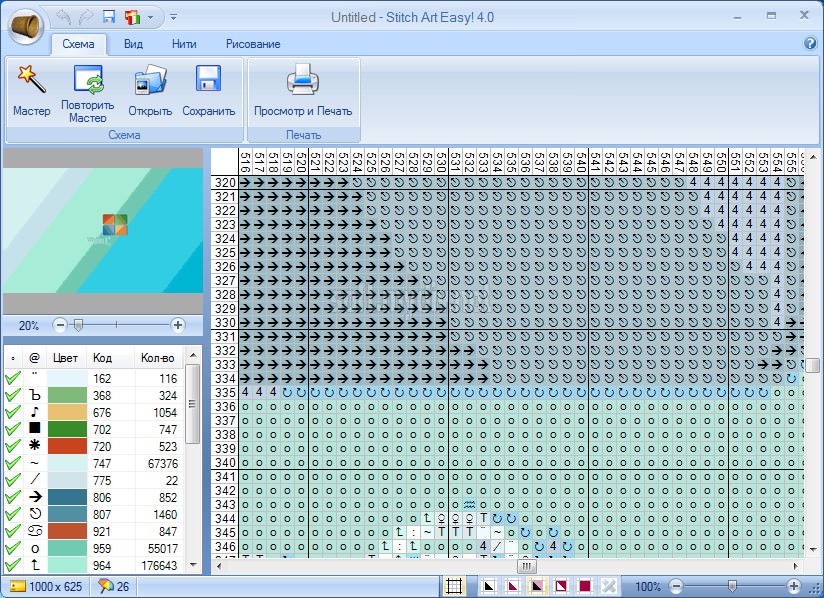The image size is (824, 598).
Task: Click the help question mark icon
Action: pos(810,44)
